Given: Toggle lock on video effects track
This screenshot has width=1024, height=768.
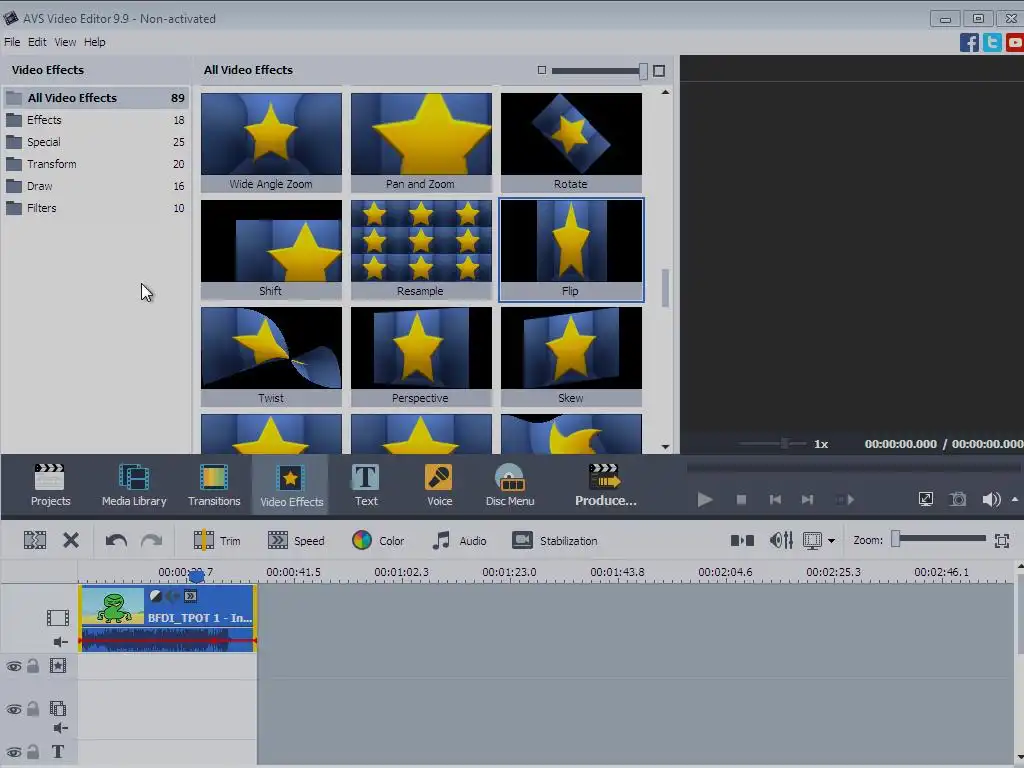Looking at the screenshot, I should [x=33, y=666].
